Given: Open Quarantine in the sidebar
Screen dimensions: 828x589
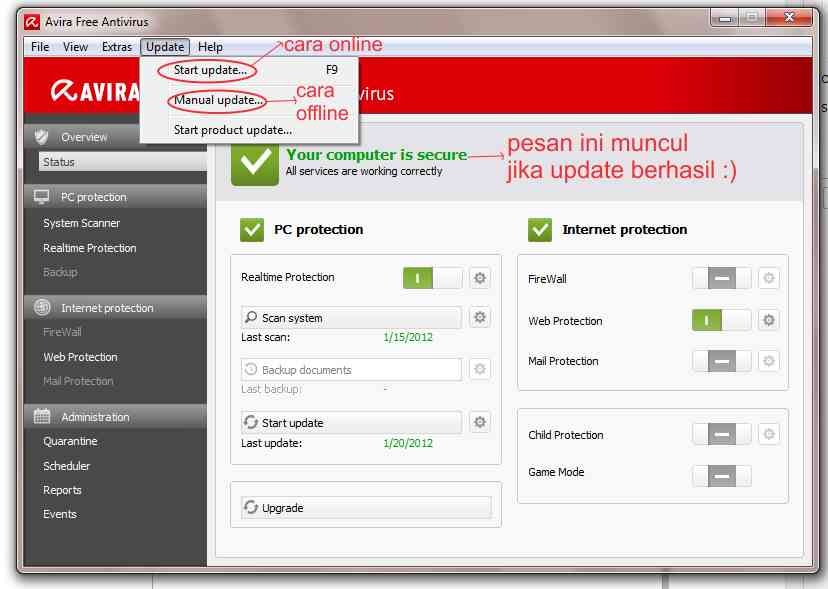Looking at the screenshot, I should click(x=70, y=441).
